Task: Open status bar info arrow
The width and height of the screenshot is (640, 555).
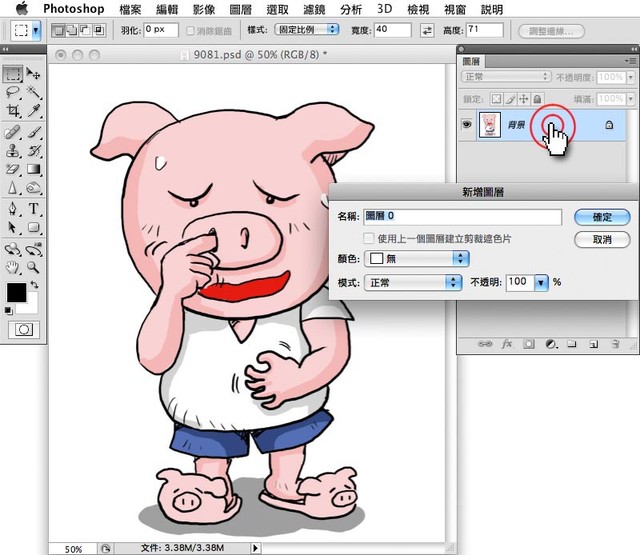Action: click(256, 548)
